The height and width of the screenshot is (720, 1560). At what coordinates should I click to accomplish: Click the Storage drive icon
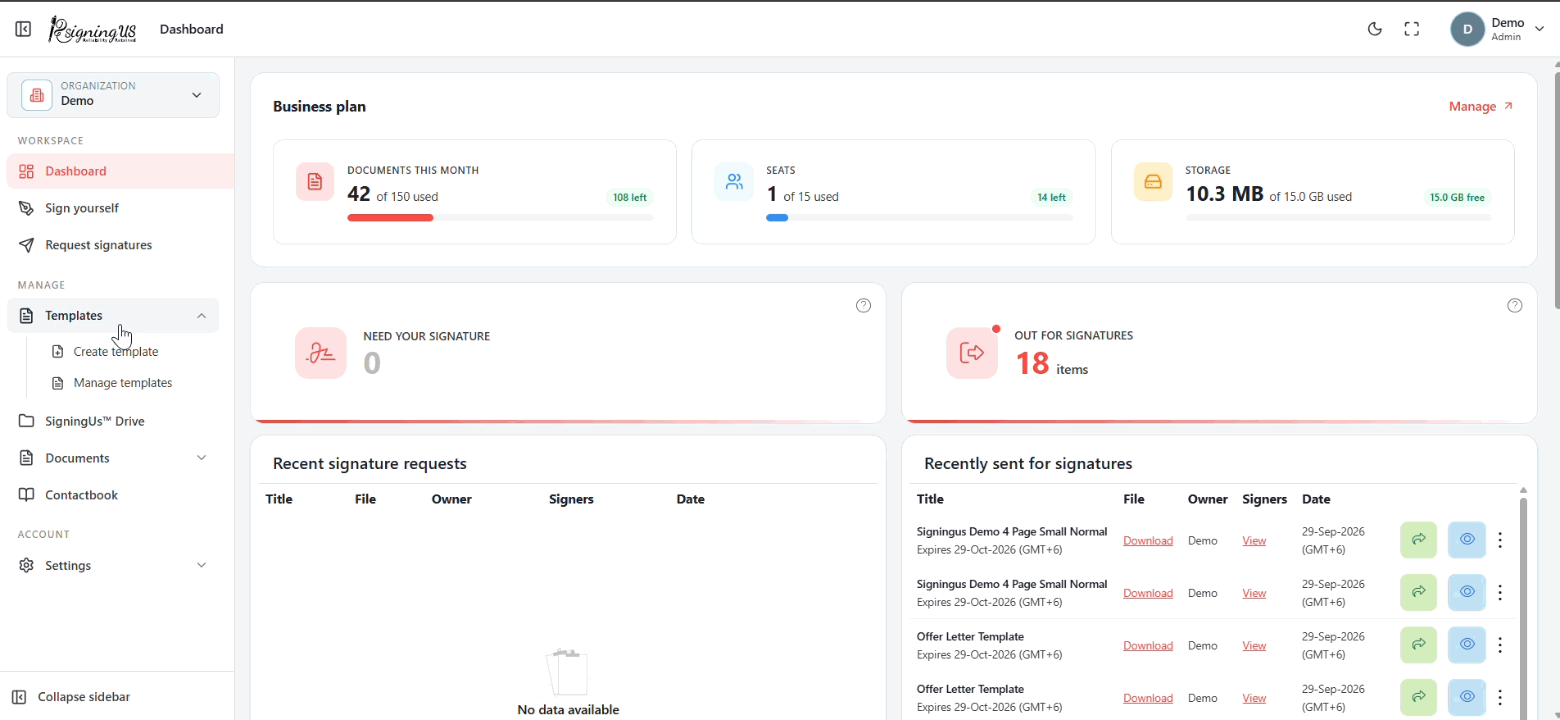pos(1153,181)
